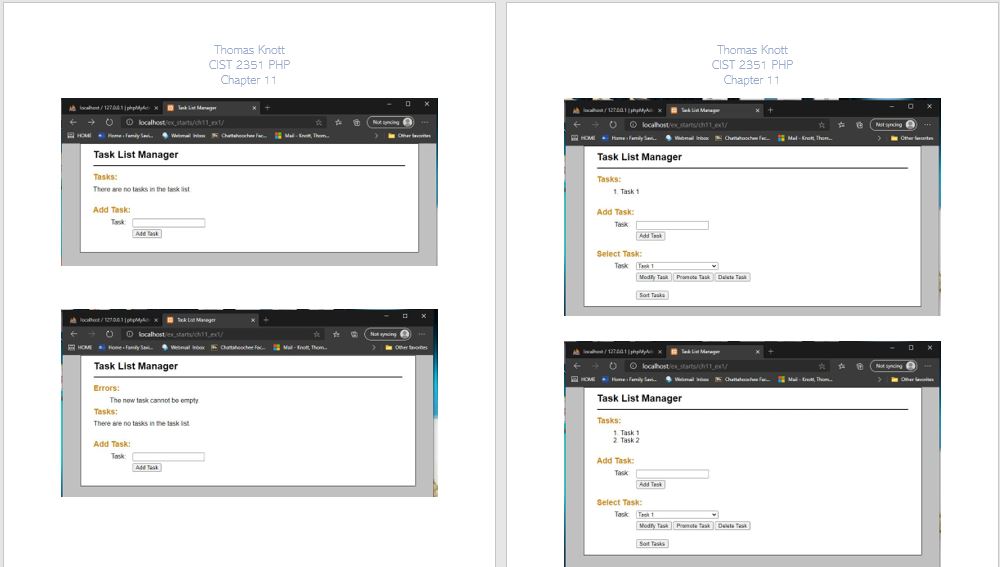Close the Task List Manager tab in the one-task screenshot
This screenshot has width=1000, height=567.
click(758, 110)
